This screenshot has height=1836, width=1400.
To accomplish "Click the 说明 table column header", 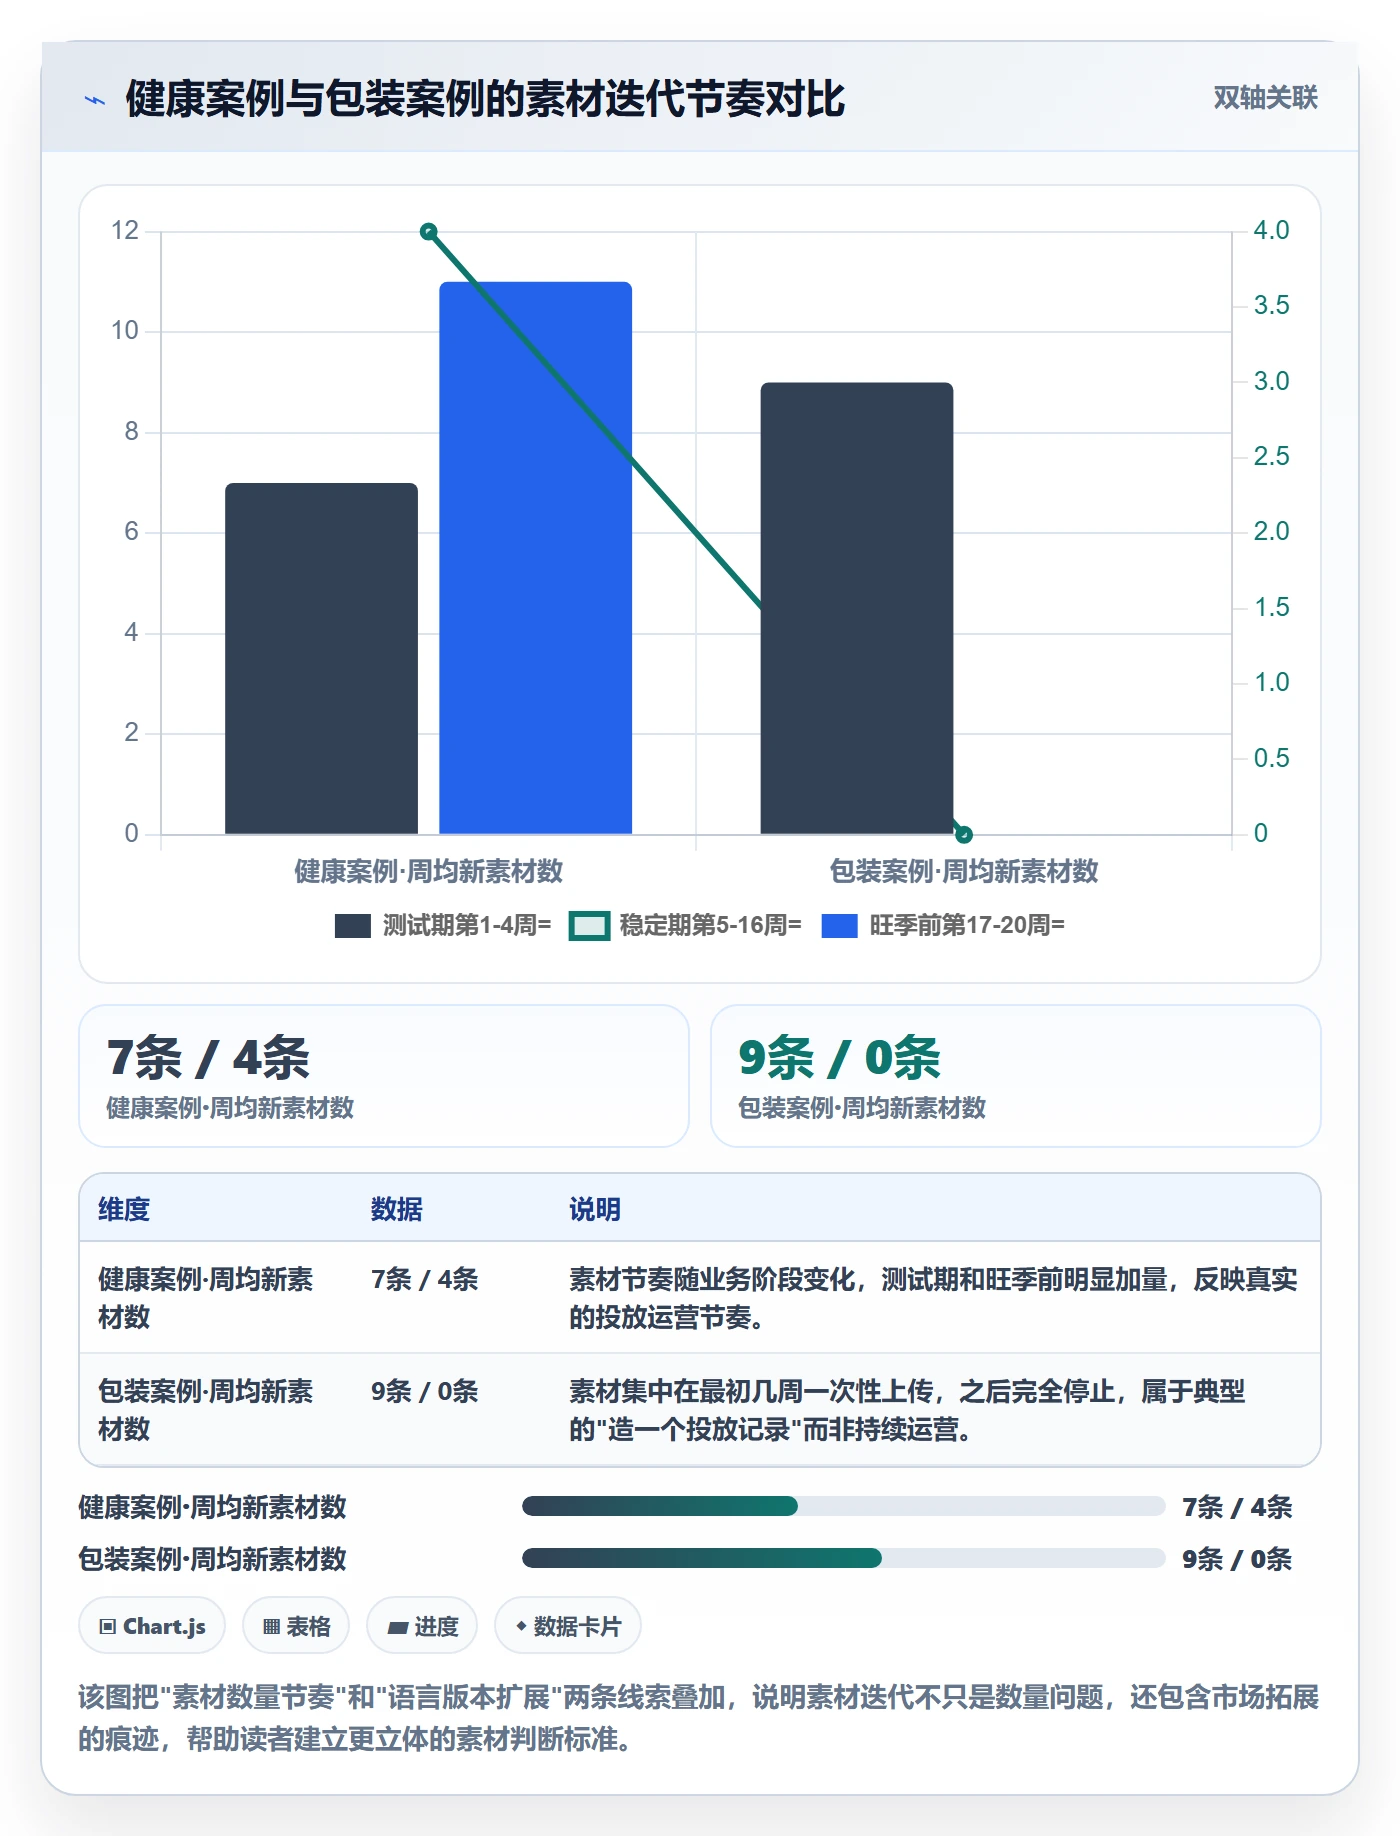I will (x=595, y=1209).
